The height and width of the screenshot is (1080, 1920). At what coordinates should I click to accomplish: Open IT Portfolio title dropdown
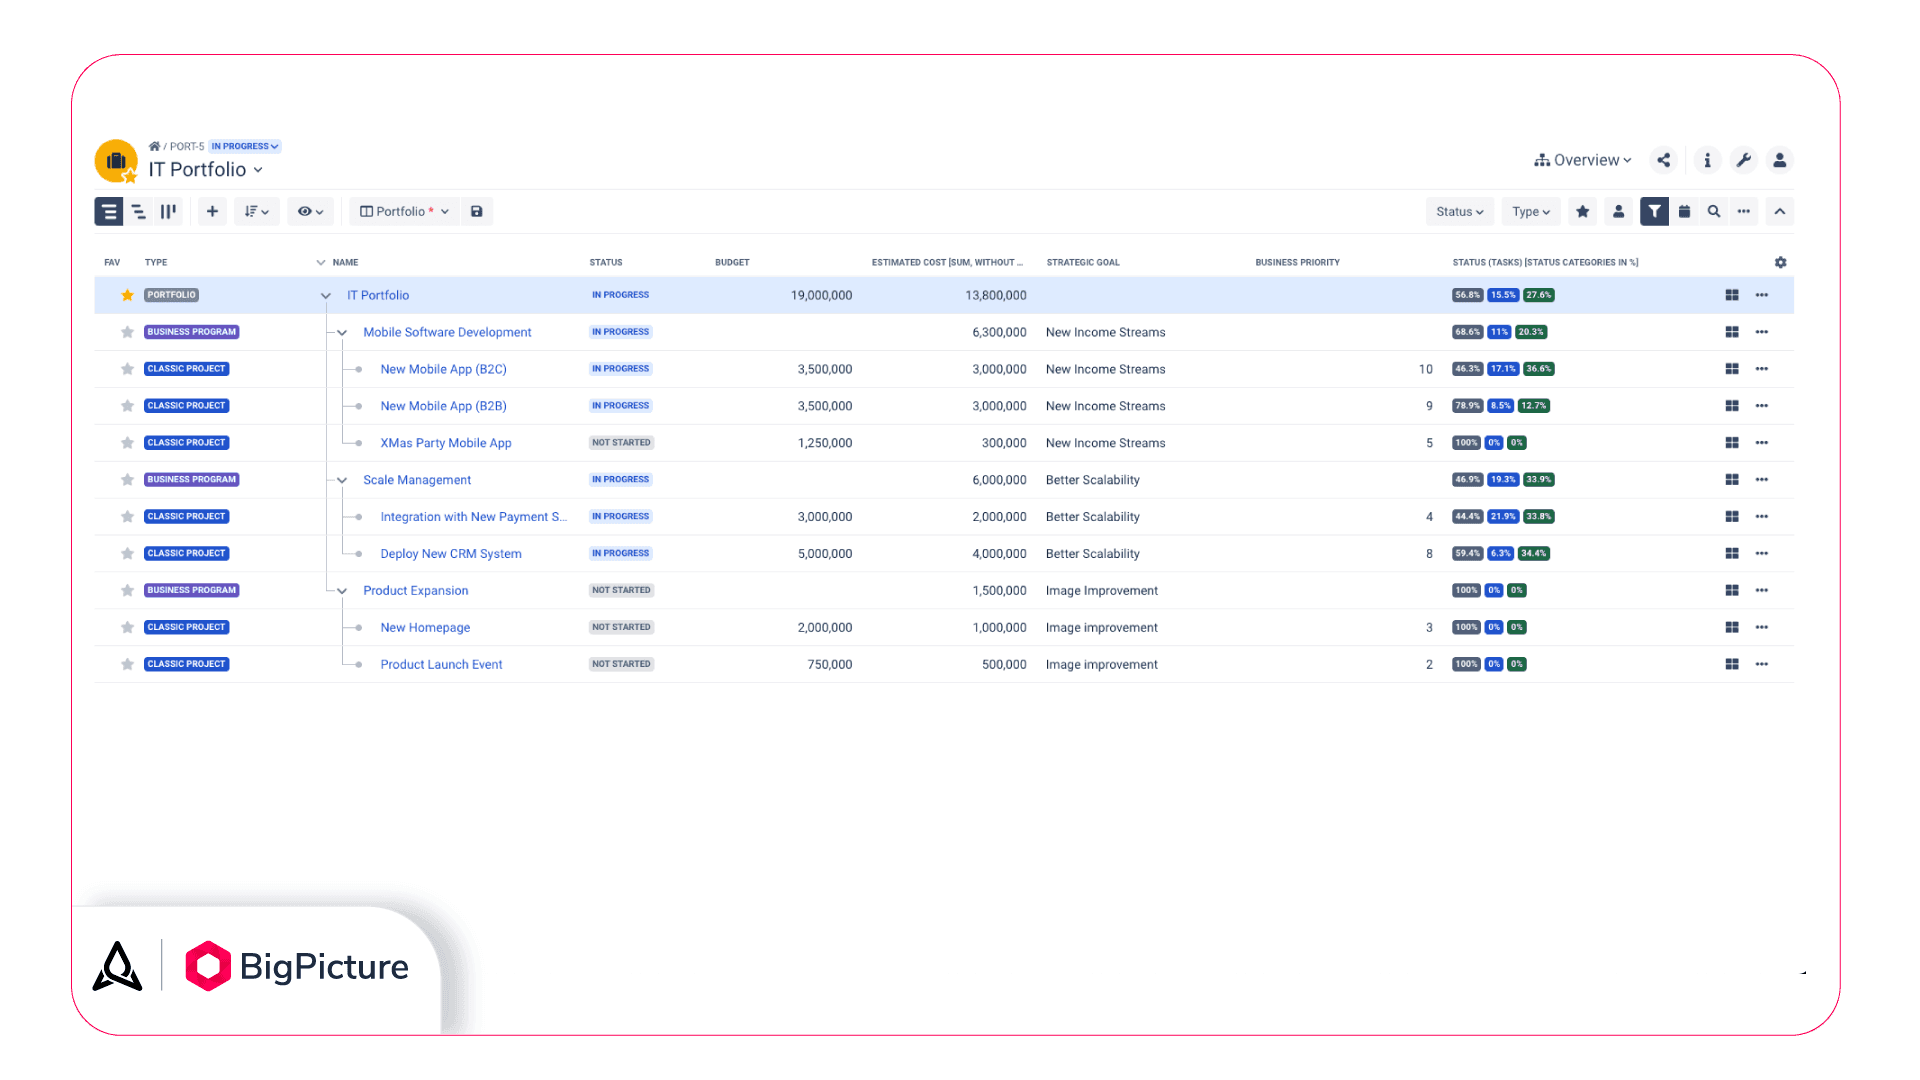[x=206, y=169]
